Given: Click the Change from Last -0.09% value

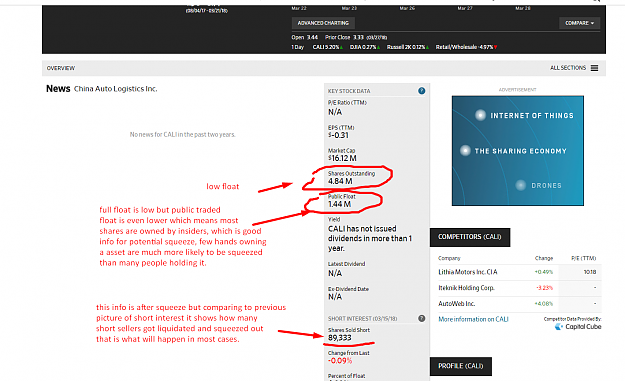Looking at the screenshot, I should (340, 361).
